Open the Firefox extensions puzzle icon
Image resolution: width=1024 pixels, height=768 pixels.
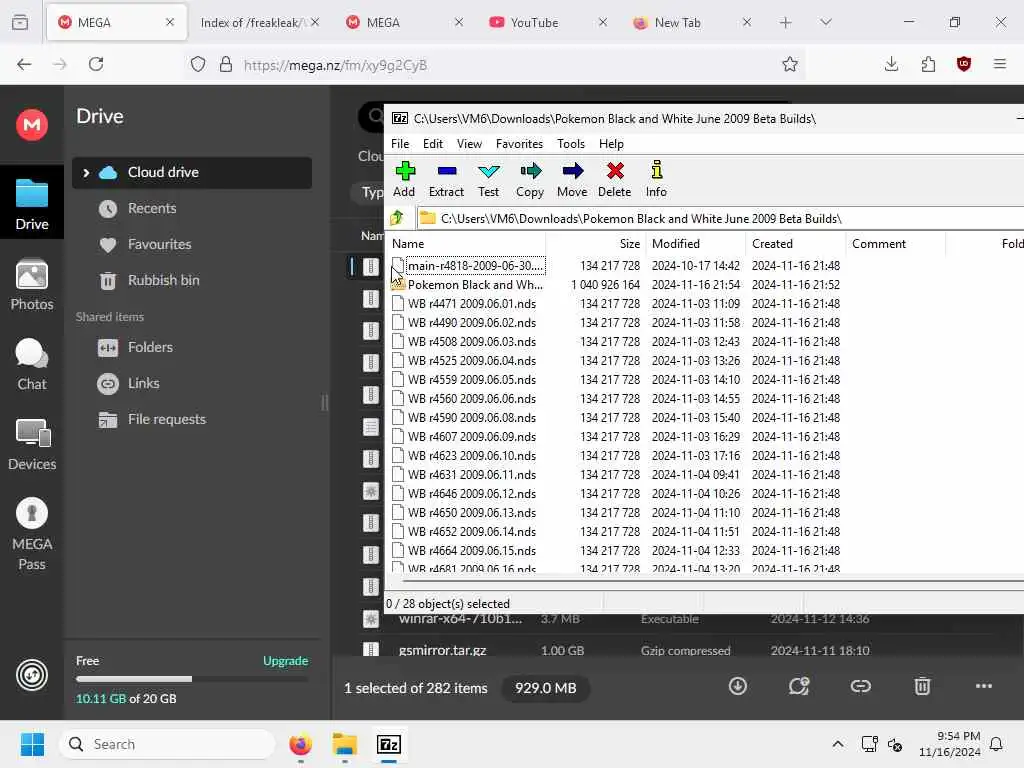pyautogui.click(x=928, y=64)
